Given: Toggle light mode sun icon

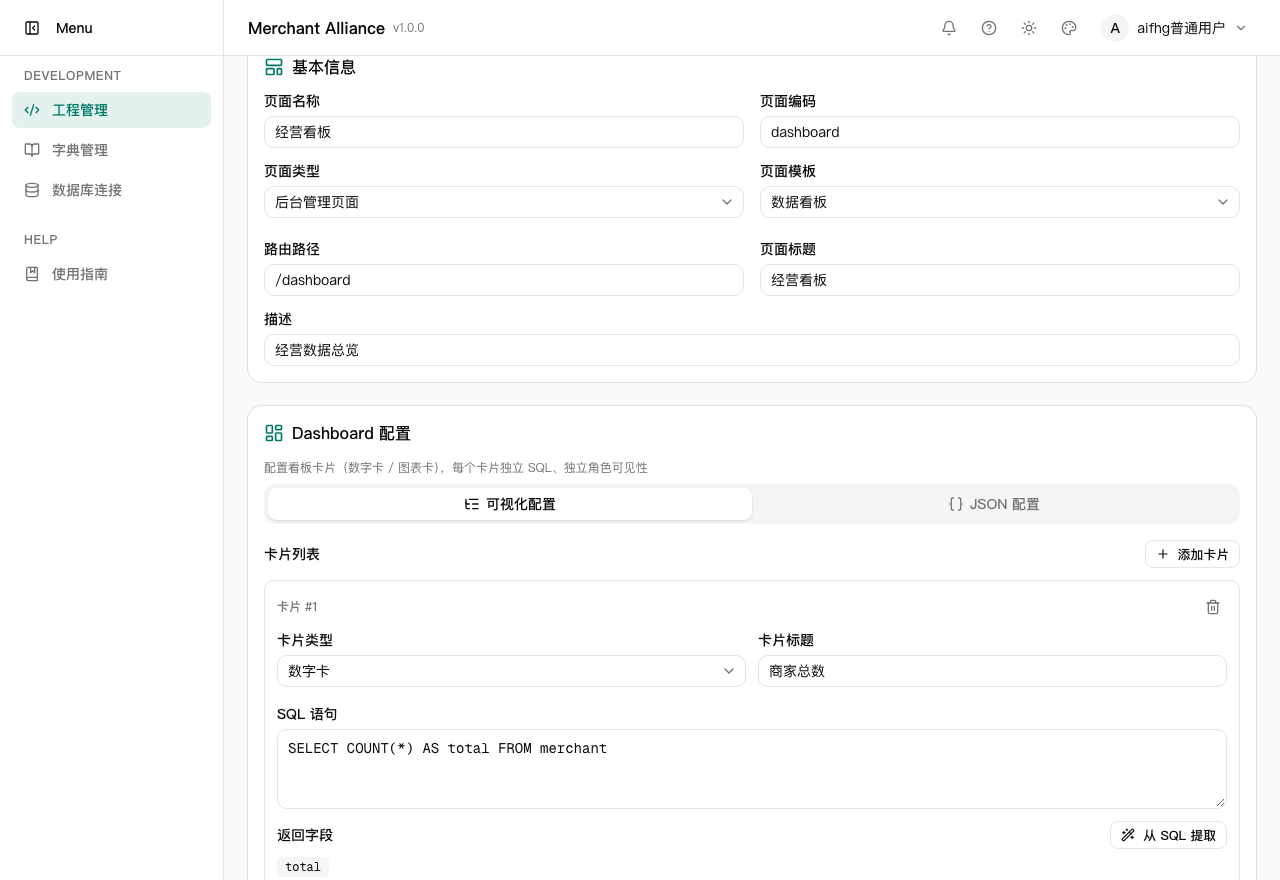Looking at the screenshot, I should (1029, 28).
